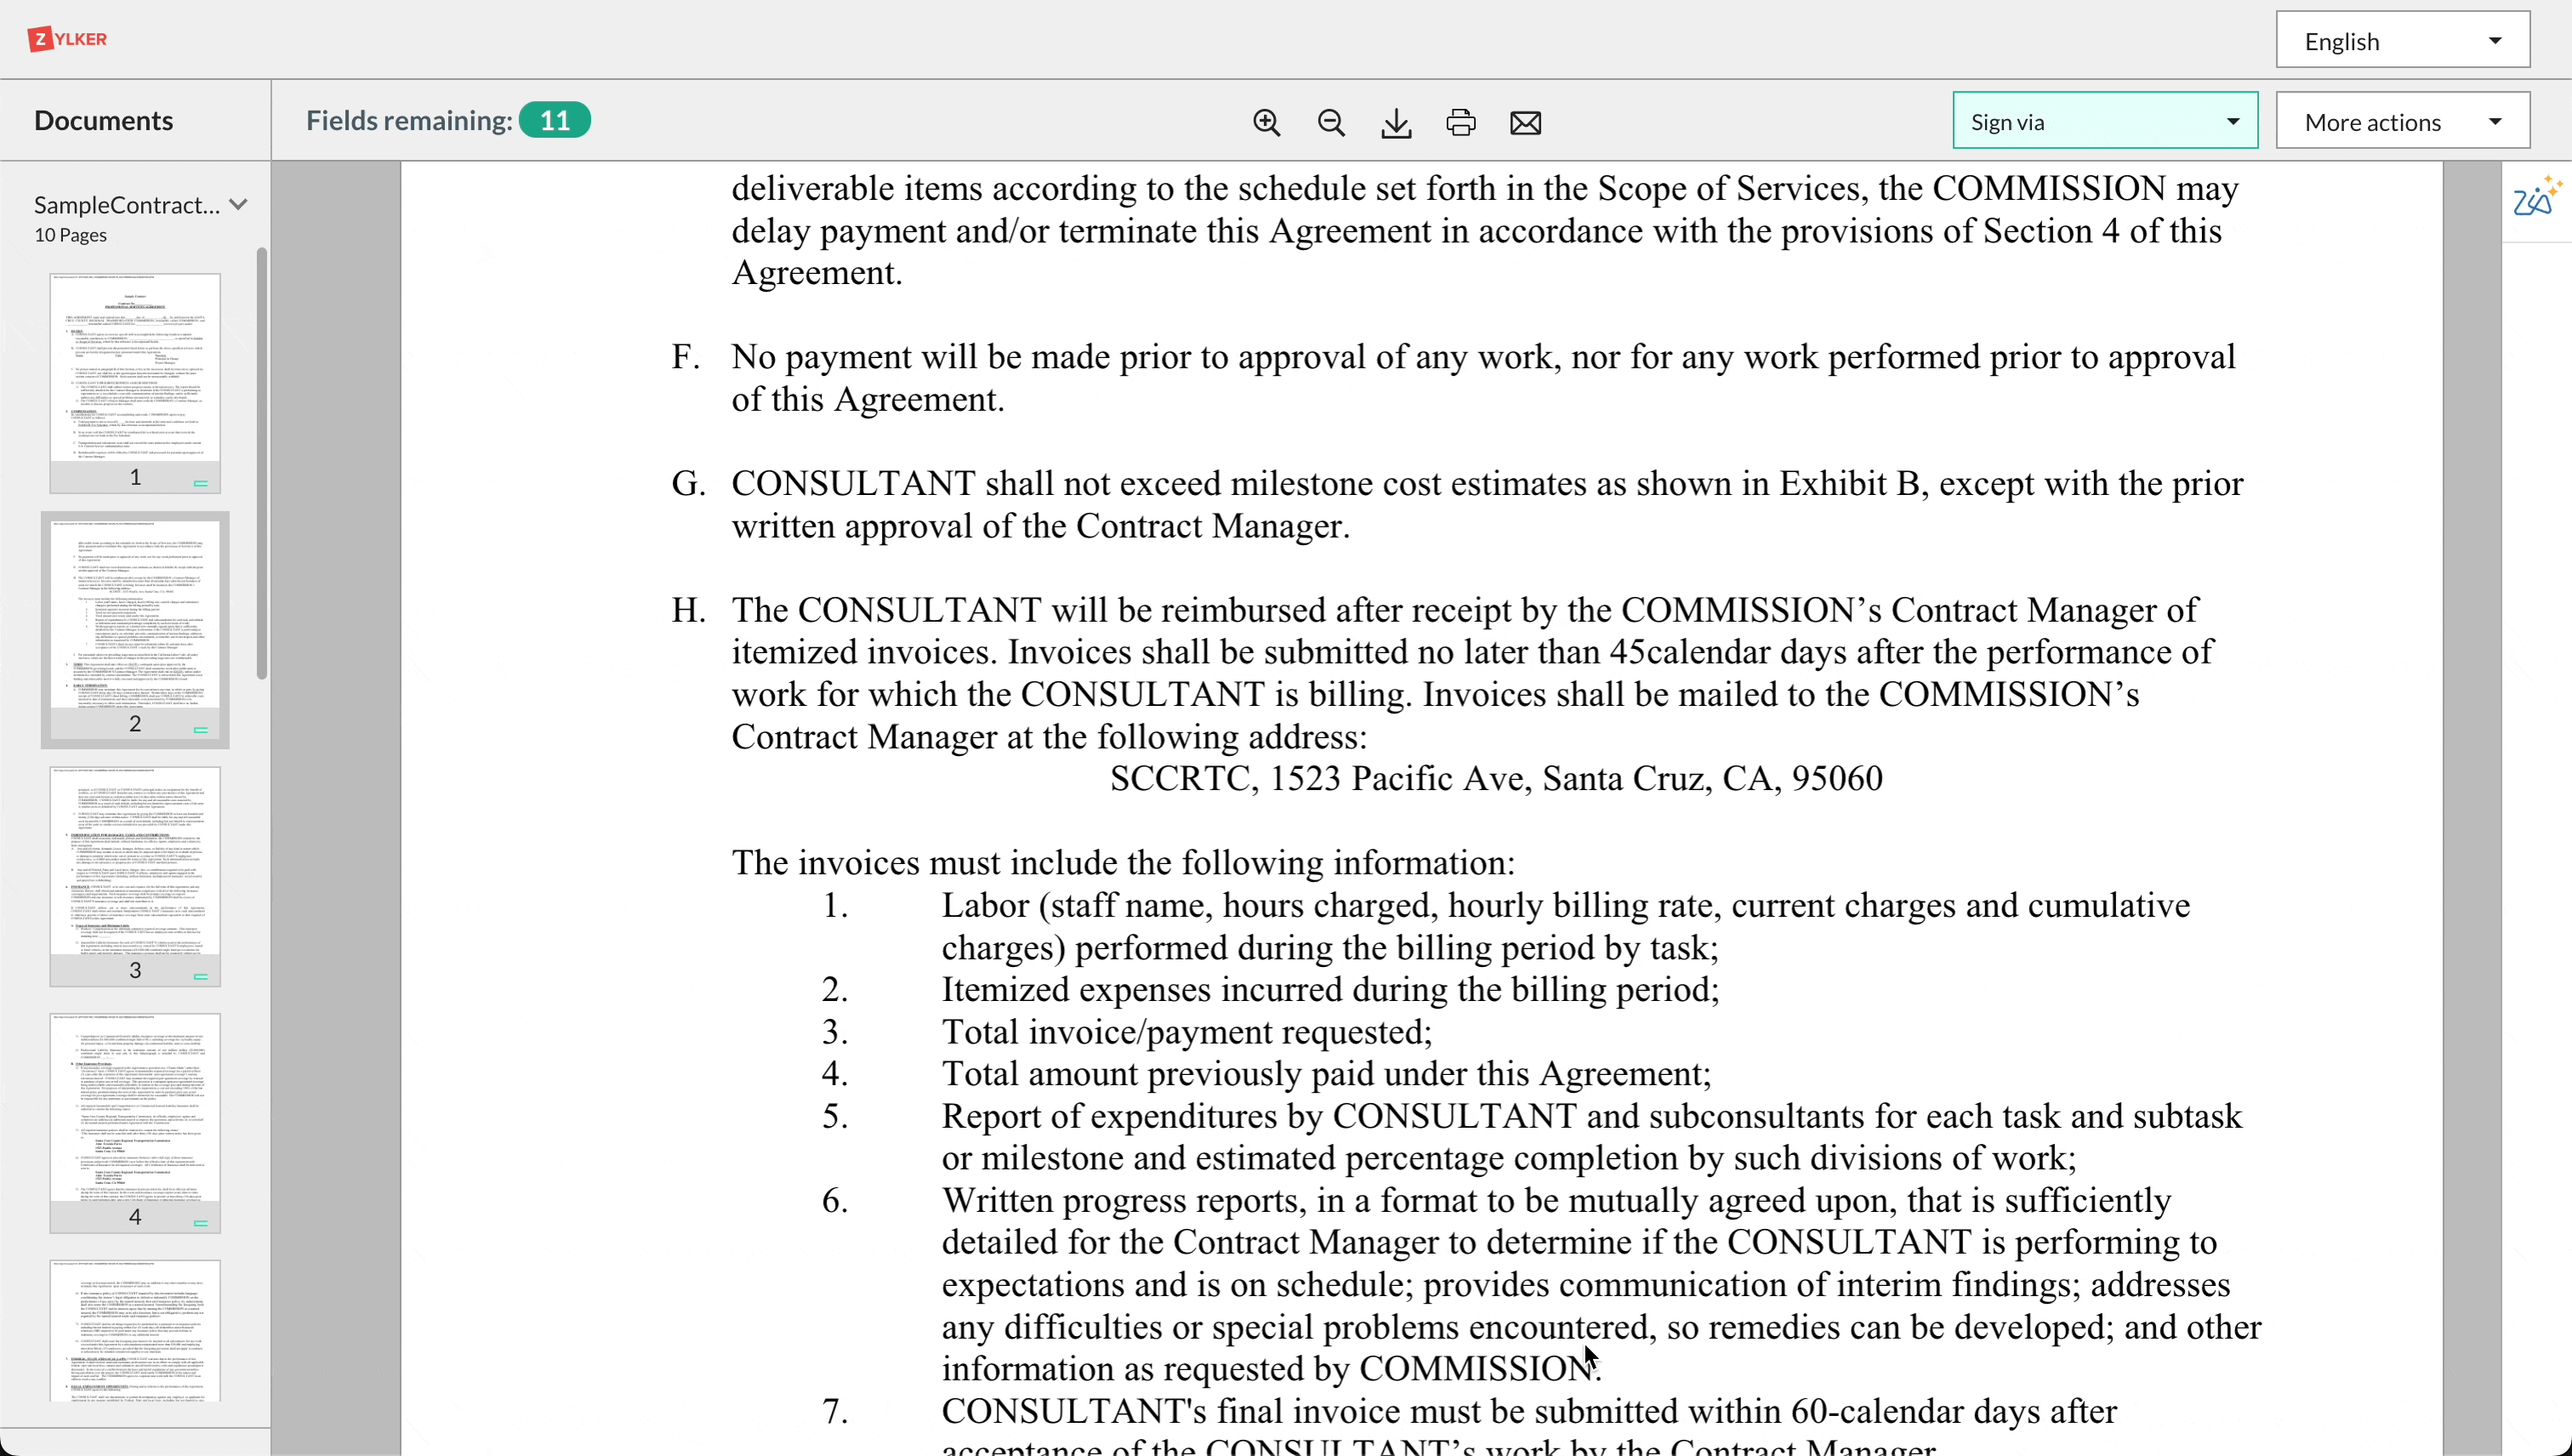Click the zoom in magnifier icon
Viewport: 2572px width, 1456px height.
pyautogui.click(x=1267, y=122)
